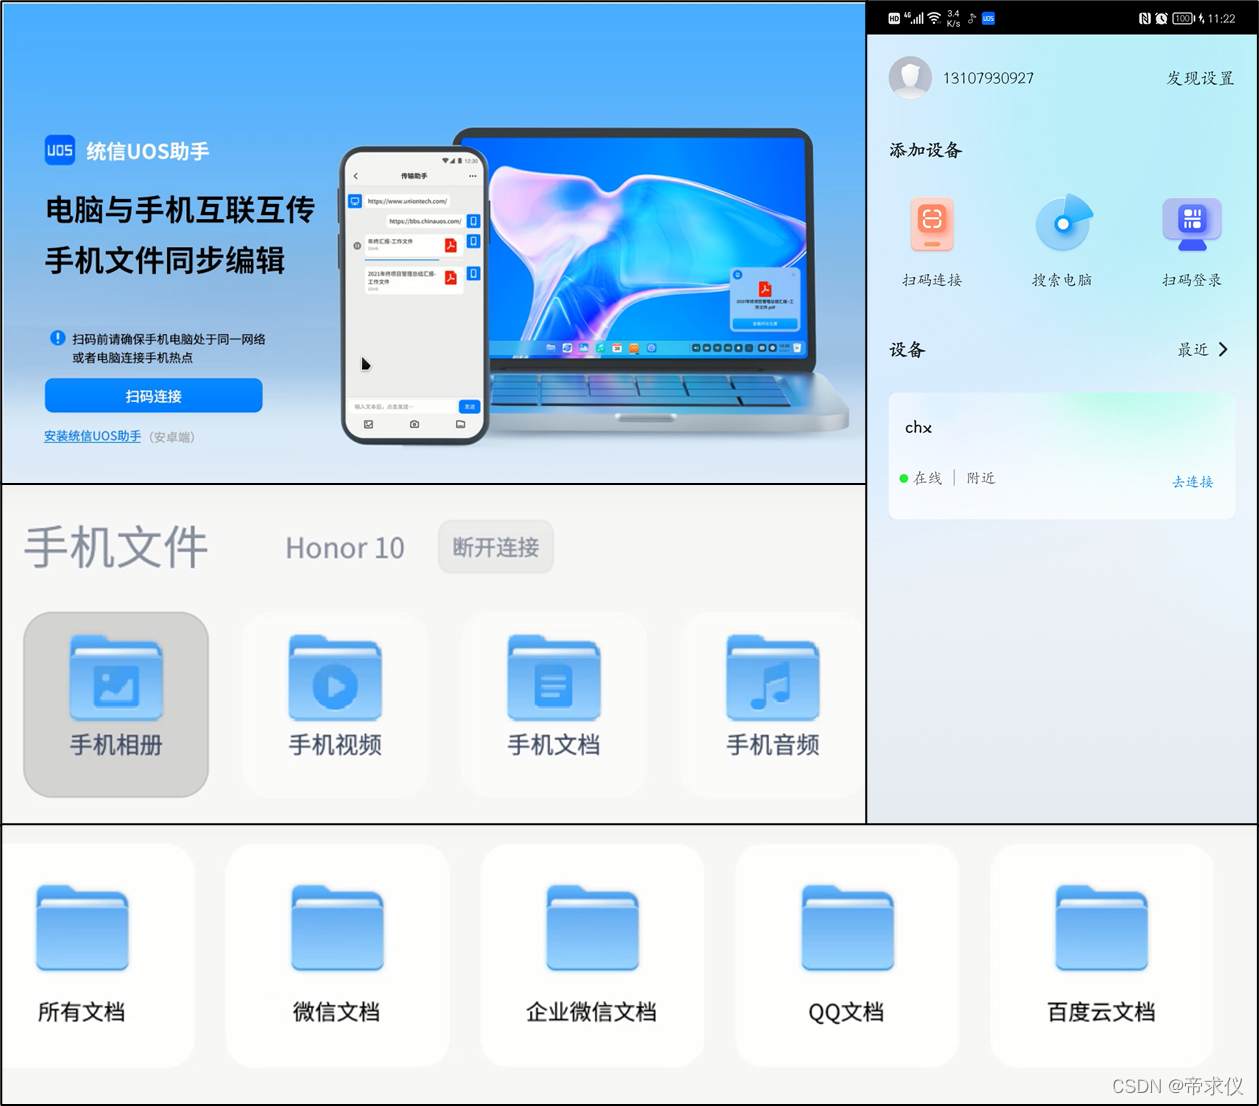Image resolution: width=1259 pixels, height=1106 pixels.
Task: Click the UOS logo beside 统信UOS助手
Action: coord(60,150)
